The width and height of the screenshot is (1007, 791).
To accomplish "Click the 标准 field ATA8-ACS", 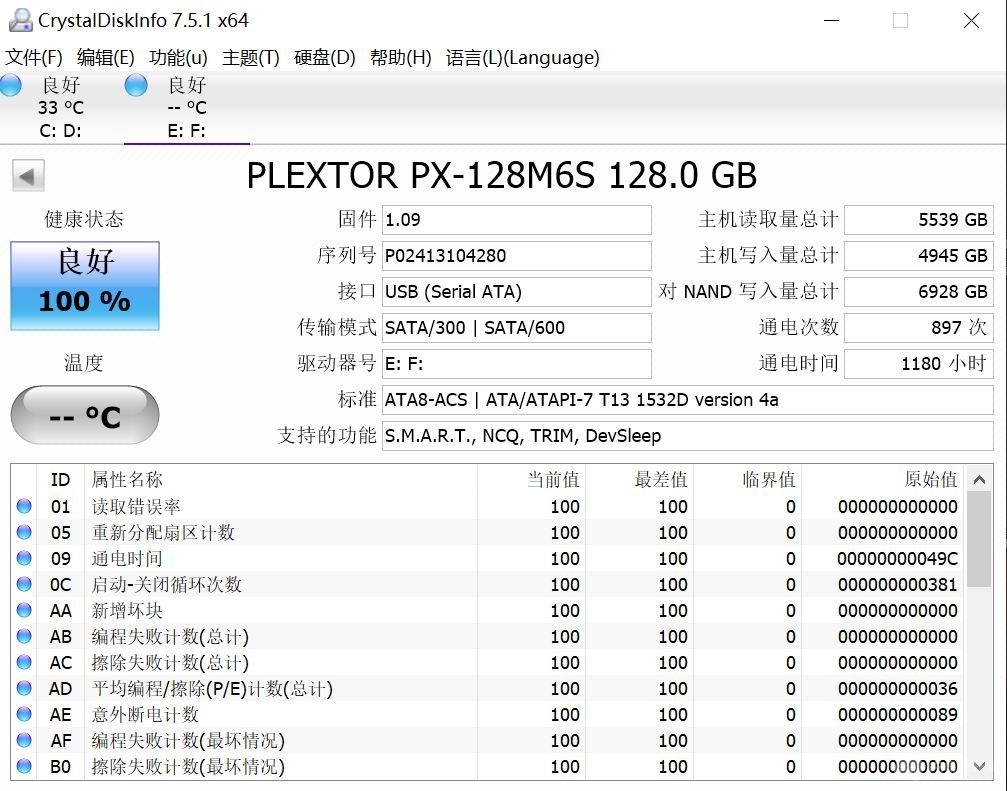I will tap(688, 400).
